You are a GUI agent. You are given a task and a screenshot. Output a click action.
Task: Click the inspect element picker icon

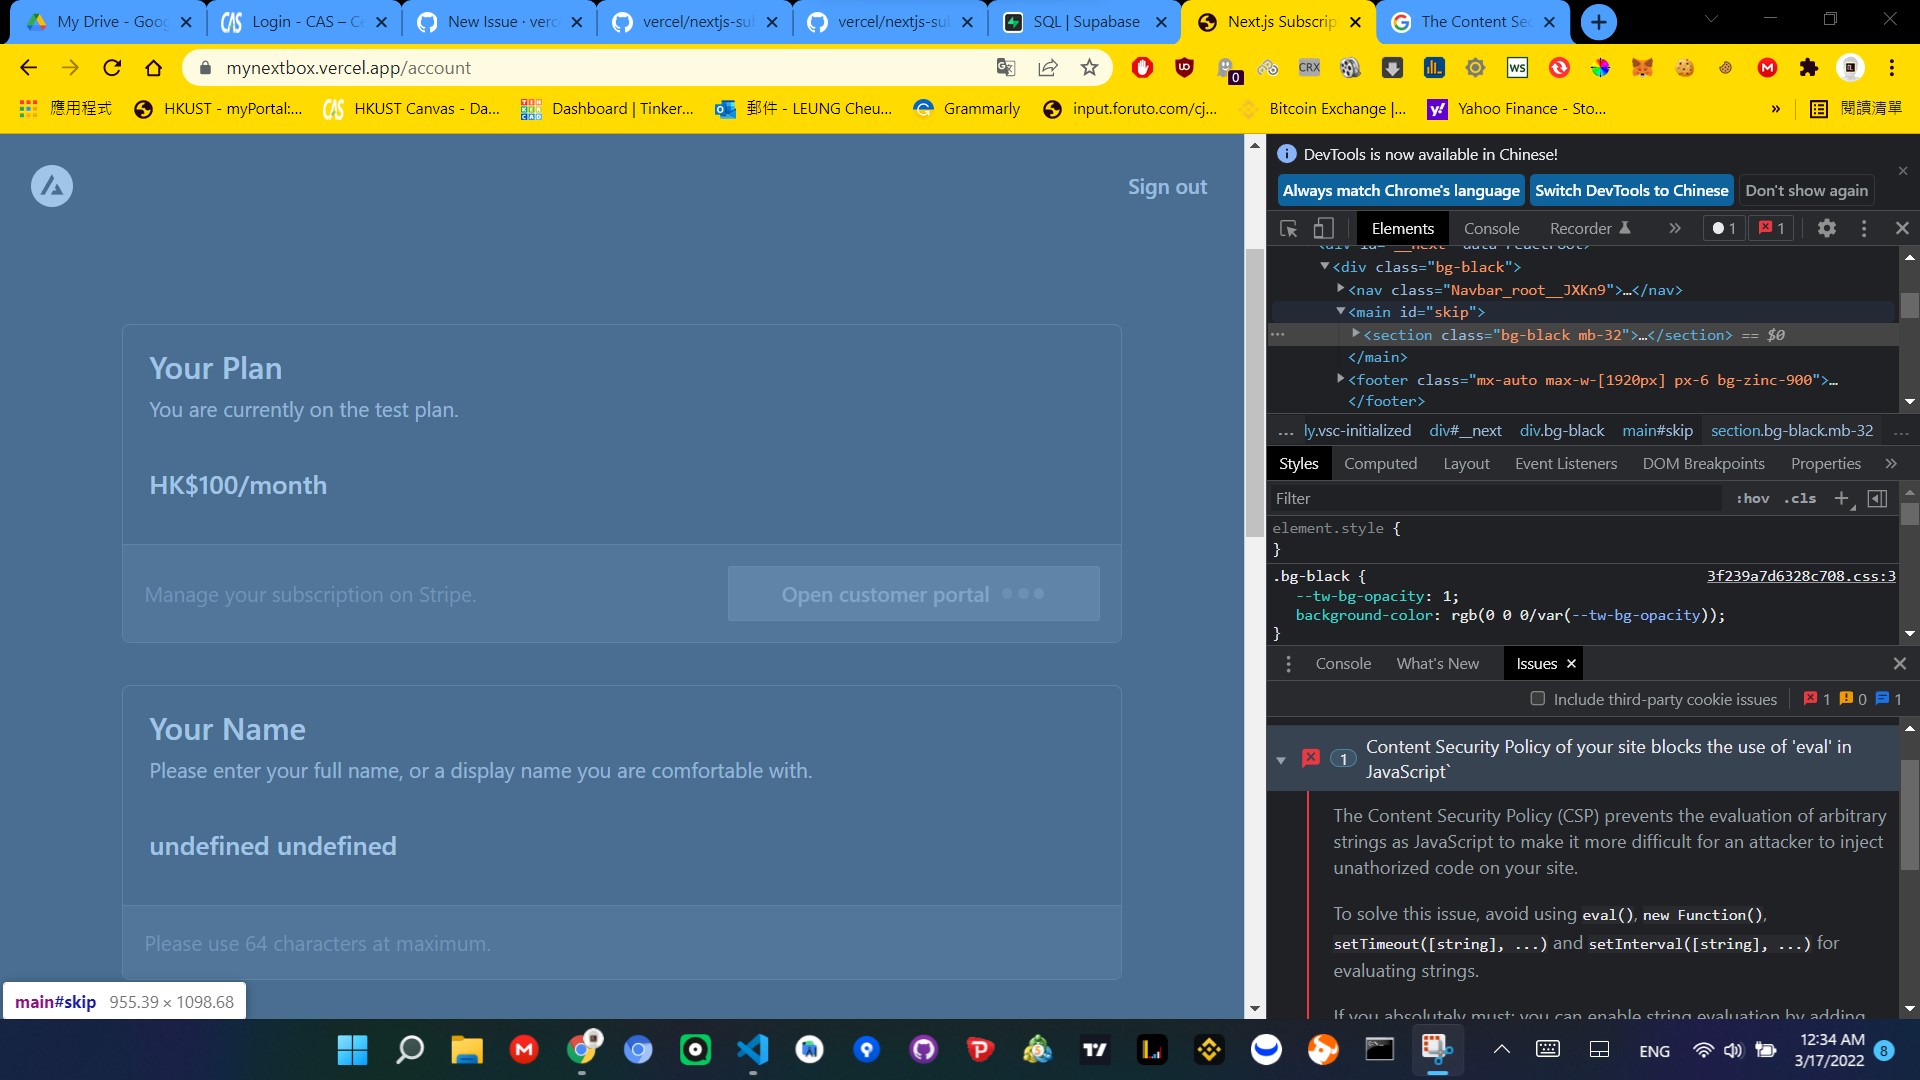(x=1289, y=228)
